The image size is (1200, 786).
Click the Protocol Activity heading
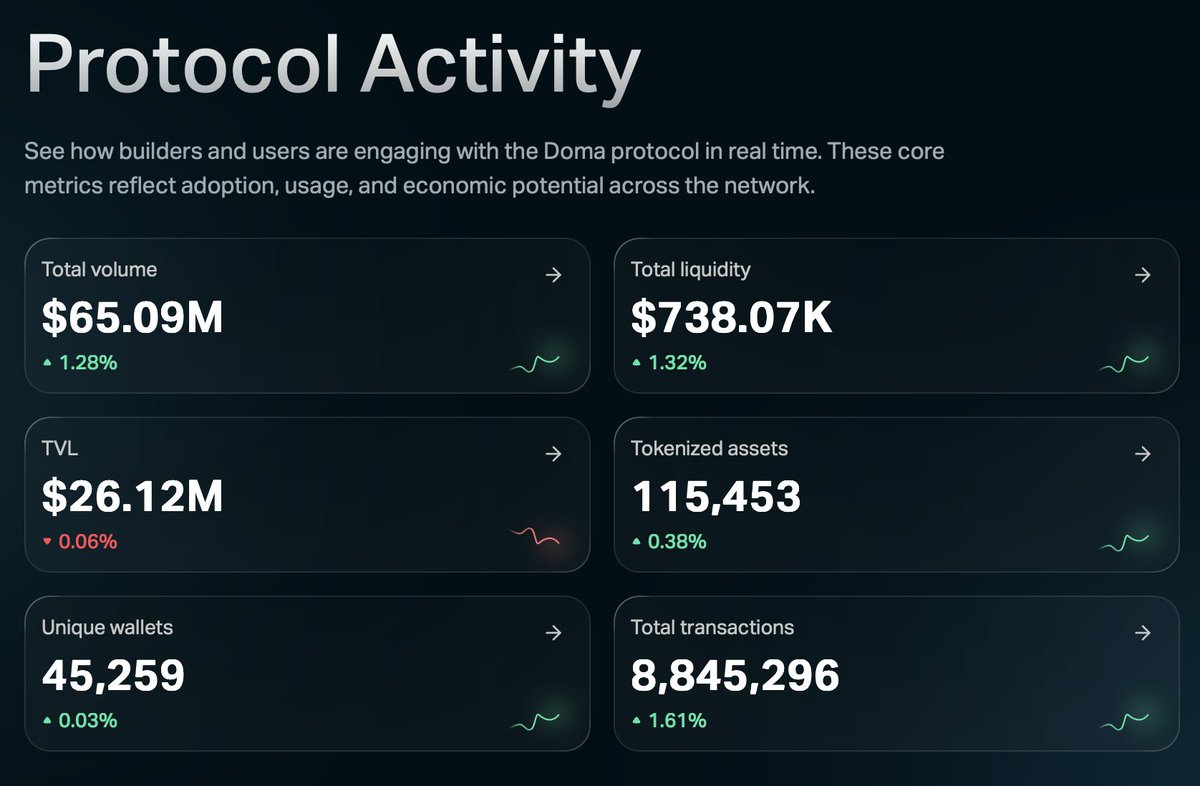click(332, 68)
